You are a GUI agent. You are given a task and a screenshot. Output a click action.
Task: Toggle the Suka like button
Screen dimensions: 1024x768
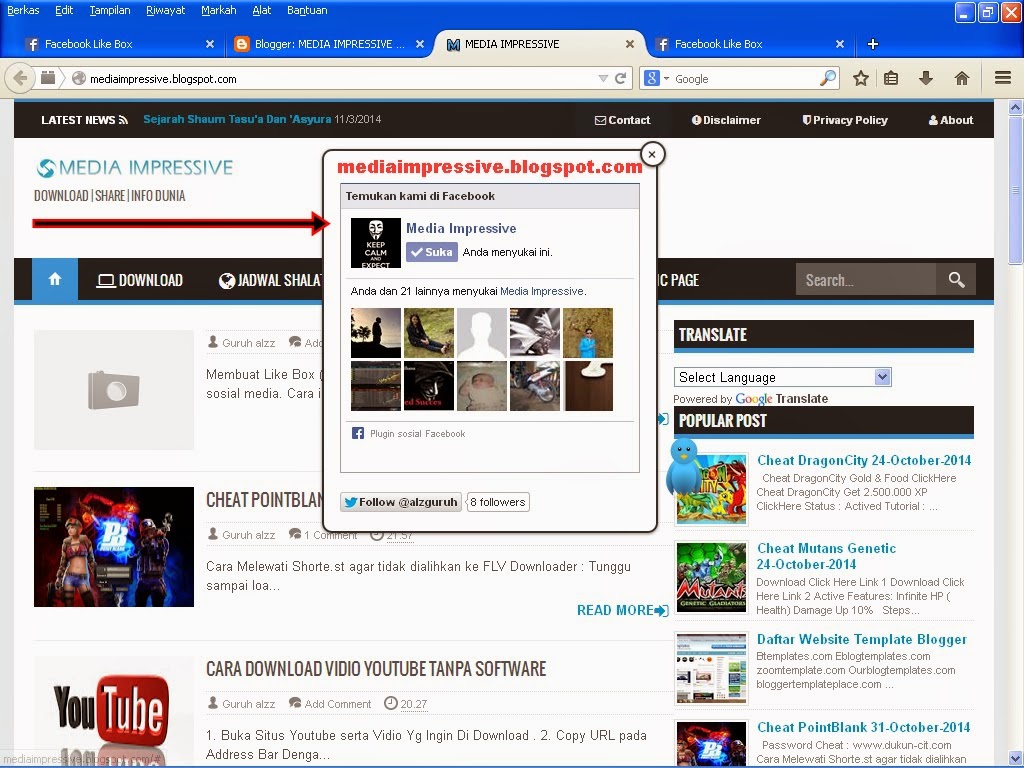coord(432,252)
